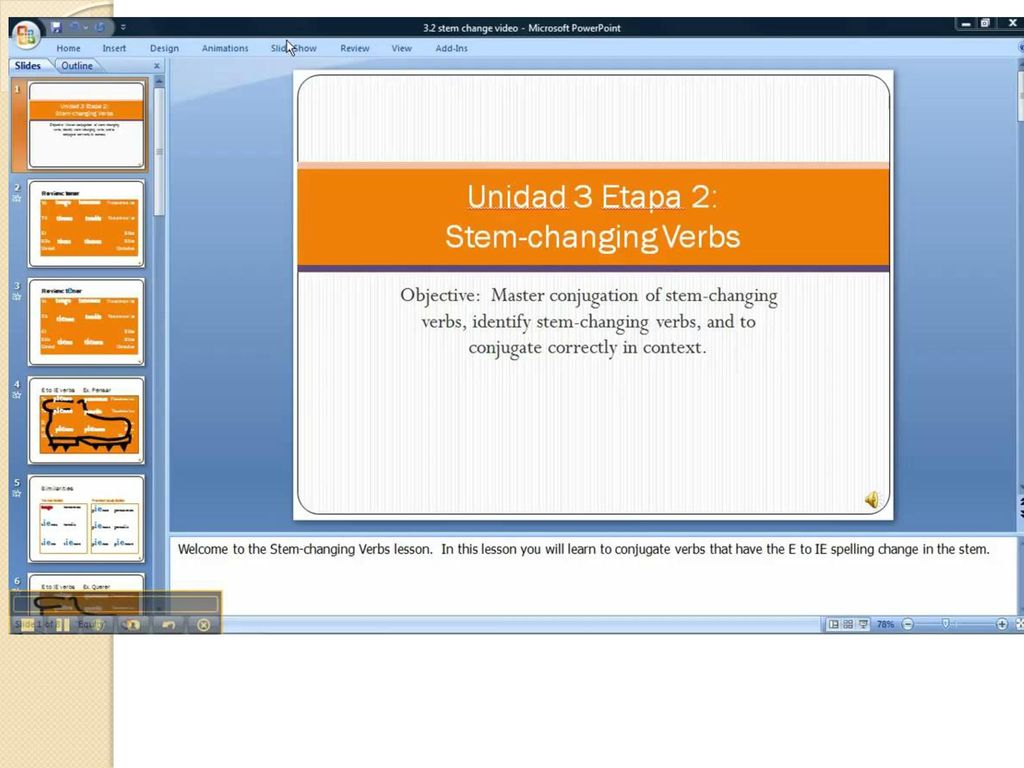Image resolution: width=1024 pixels, height=768 pixels.
Task: Click the Objective subtitle text on the slide
Action: tap(588, 321)
